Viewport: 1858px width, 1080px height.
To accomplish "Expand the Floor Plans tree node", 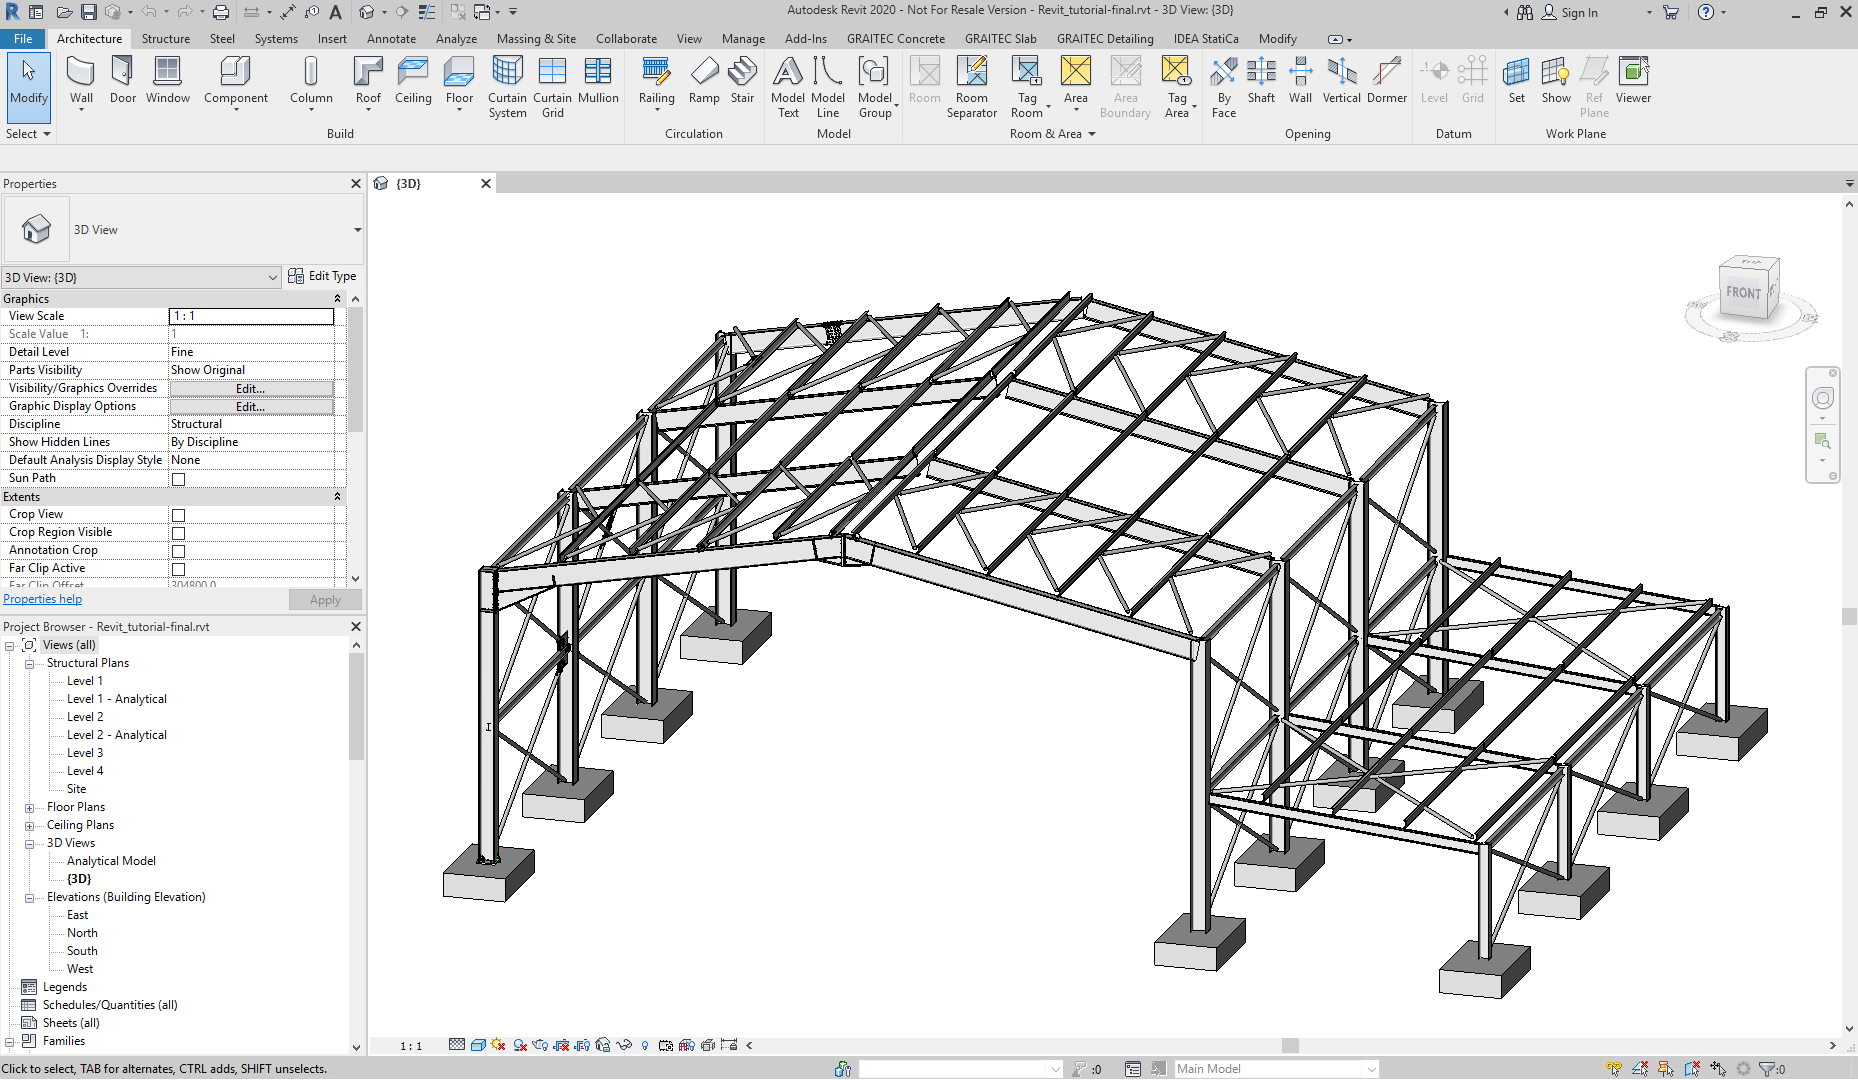I will [x=29, y=808].
